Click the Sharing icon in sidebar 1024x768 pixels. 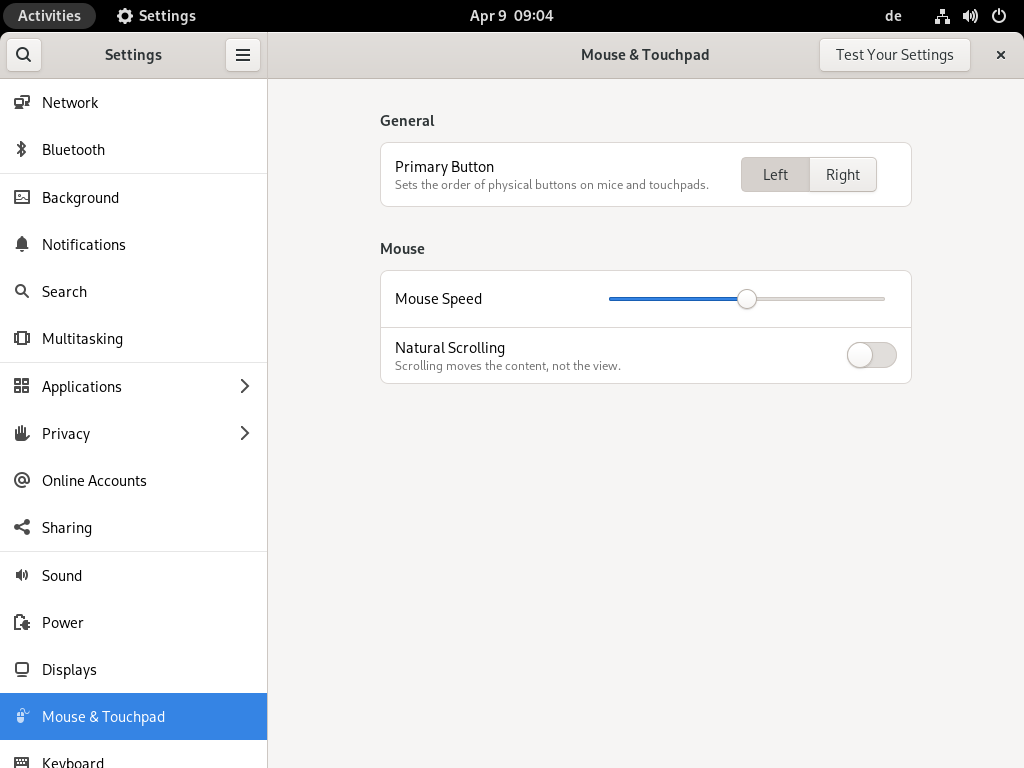[x=22, y=528]
